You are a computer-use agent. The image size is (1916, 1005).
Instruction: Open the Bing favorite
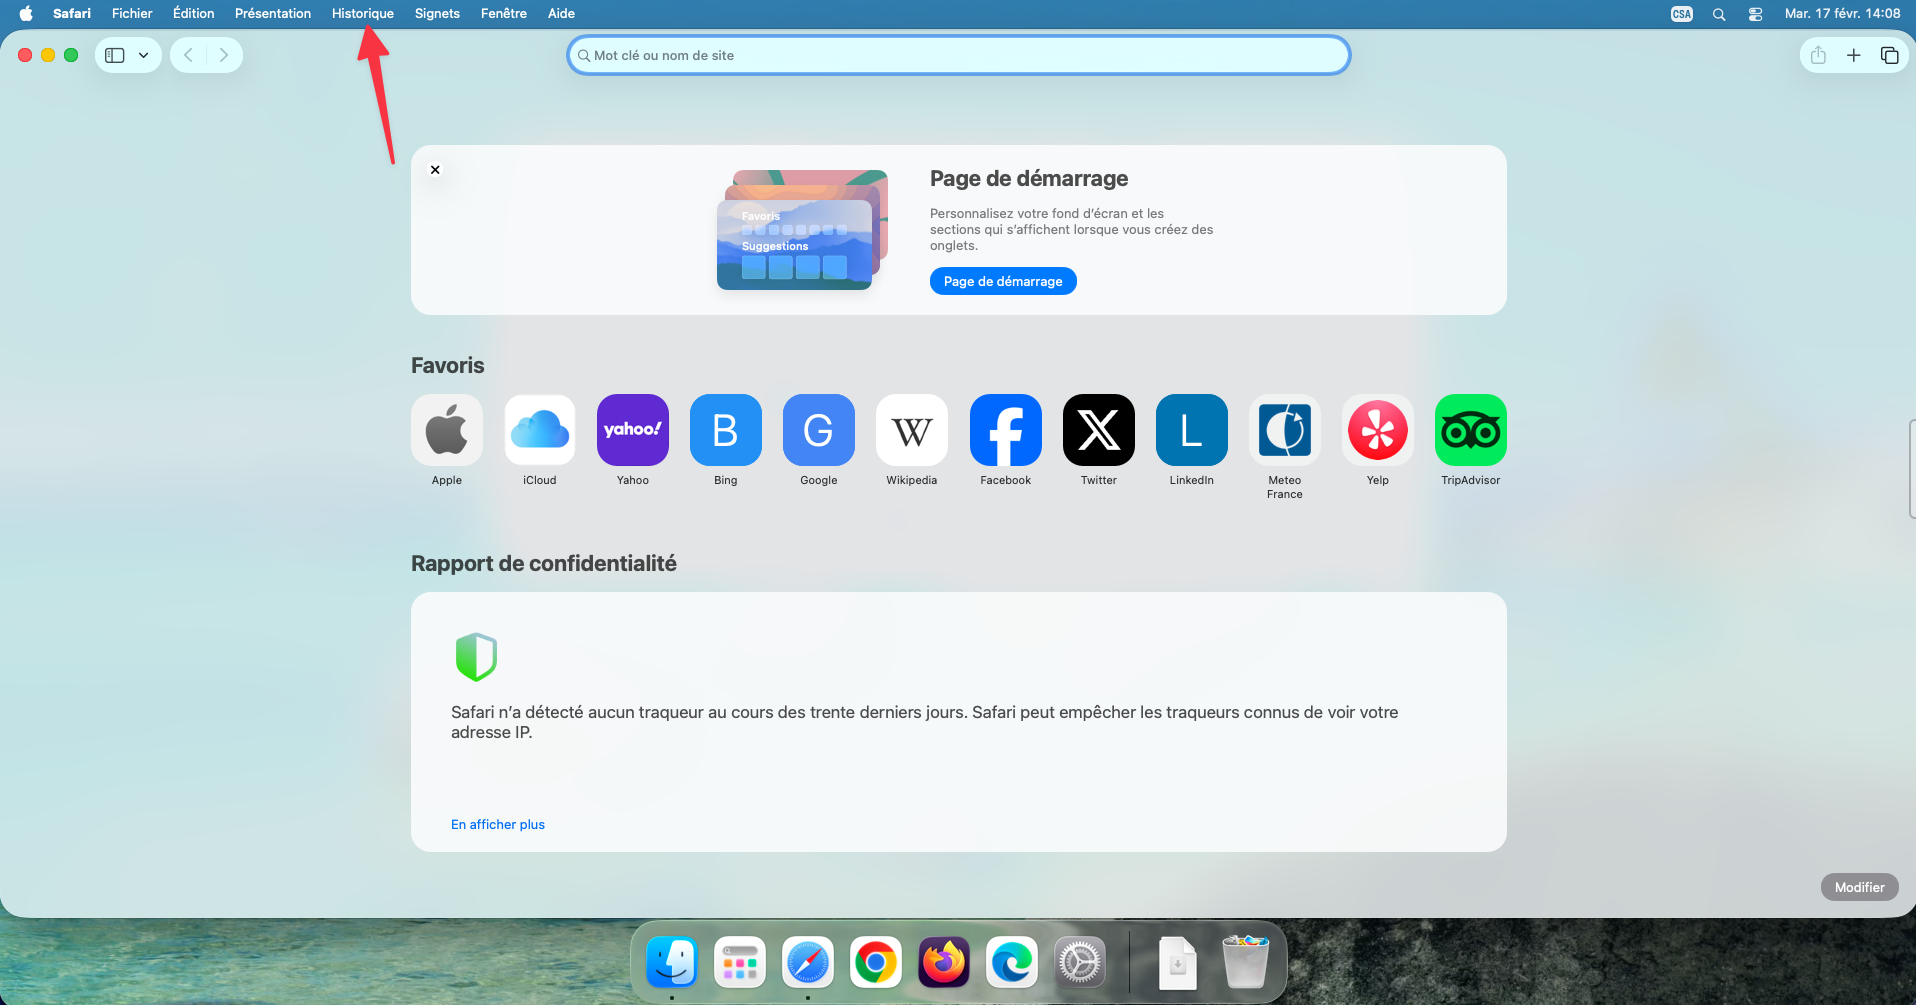(726, 430)
